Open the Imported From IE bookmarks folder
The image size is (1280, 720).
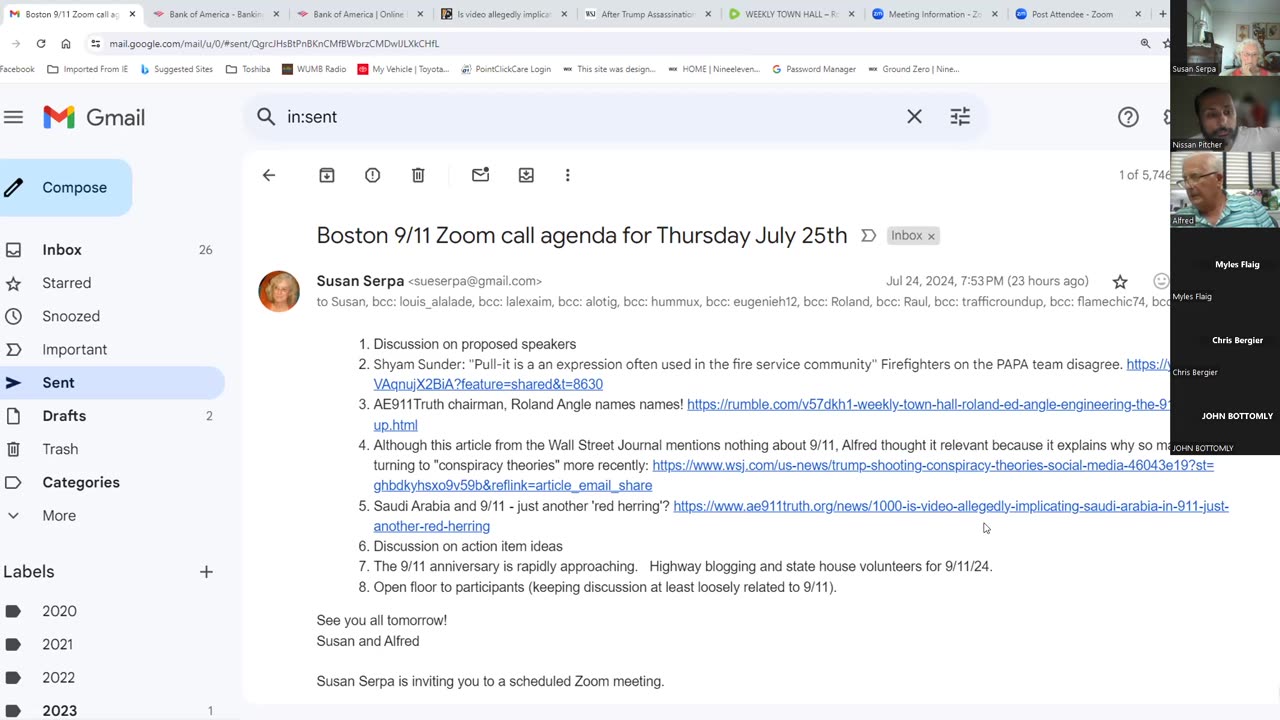click(x=88, y=69)
